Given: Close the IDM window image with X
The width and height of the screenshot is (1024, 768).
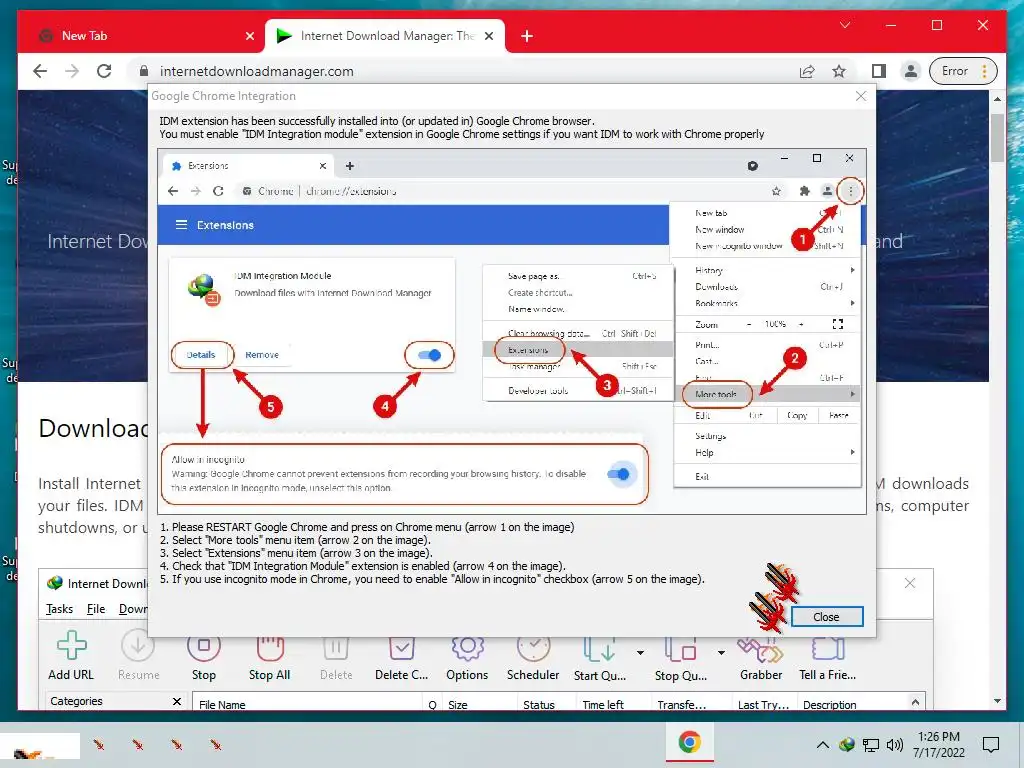Looking at the screenshot, I should point(910,583).
